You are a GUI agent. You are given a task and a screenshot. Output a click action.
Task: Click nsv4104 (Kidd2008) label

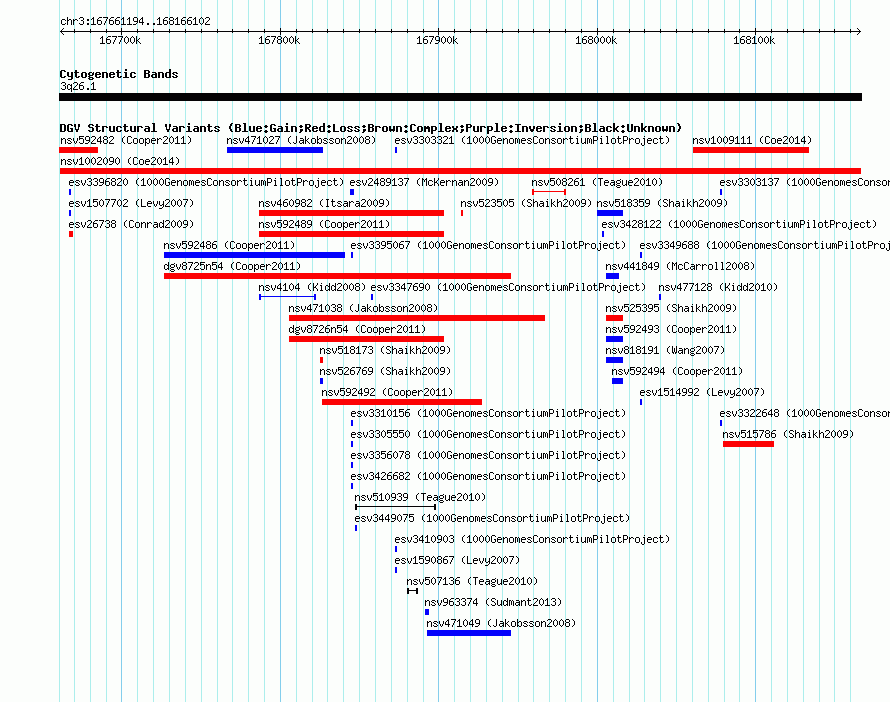coord(312,287)
